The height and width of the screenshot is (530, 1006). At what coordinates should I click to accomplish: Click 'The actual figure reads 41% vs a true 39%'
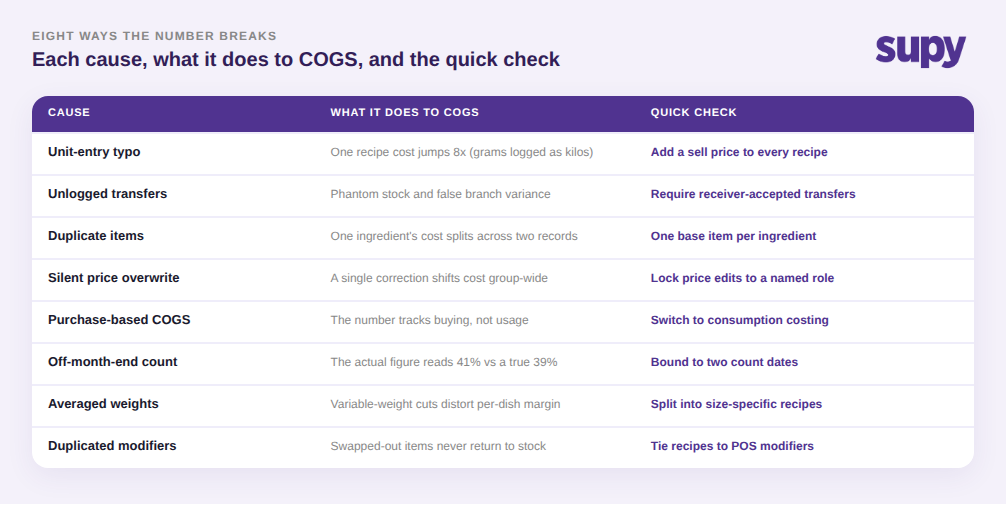(444, 362)
